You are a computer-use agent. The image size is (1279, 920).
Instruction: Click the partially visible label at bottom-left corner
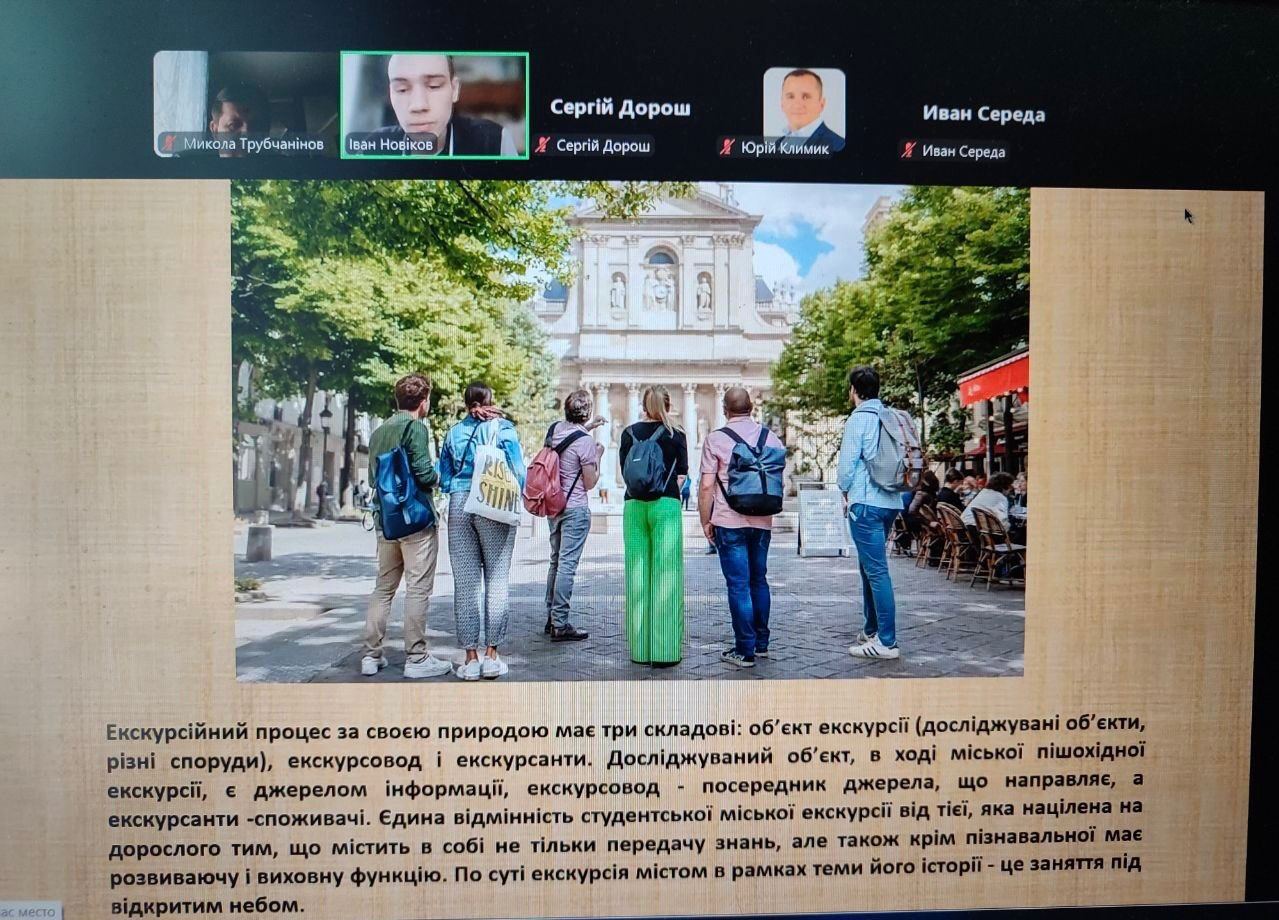pos(30,911)
